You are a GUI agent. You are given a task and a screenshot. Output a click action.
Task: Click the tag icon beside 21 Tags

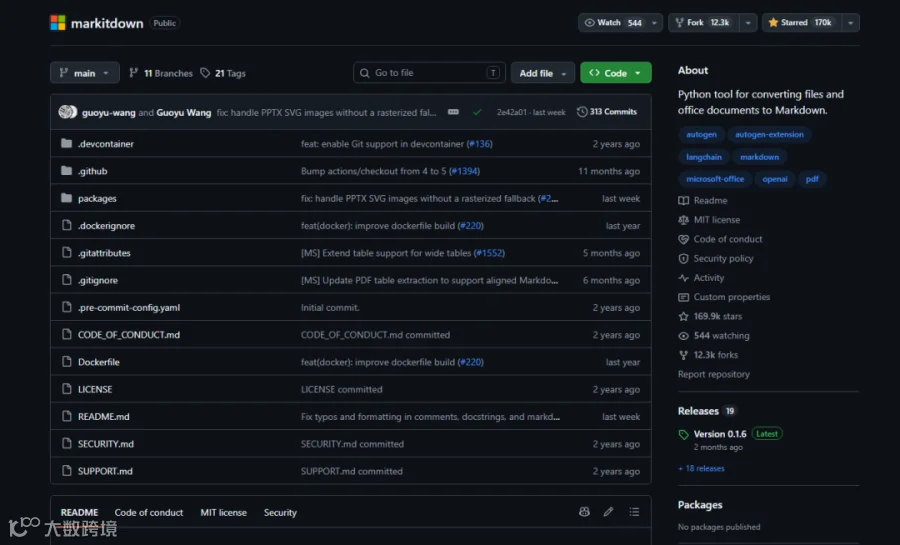pos(205,73)
